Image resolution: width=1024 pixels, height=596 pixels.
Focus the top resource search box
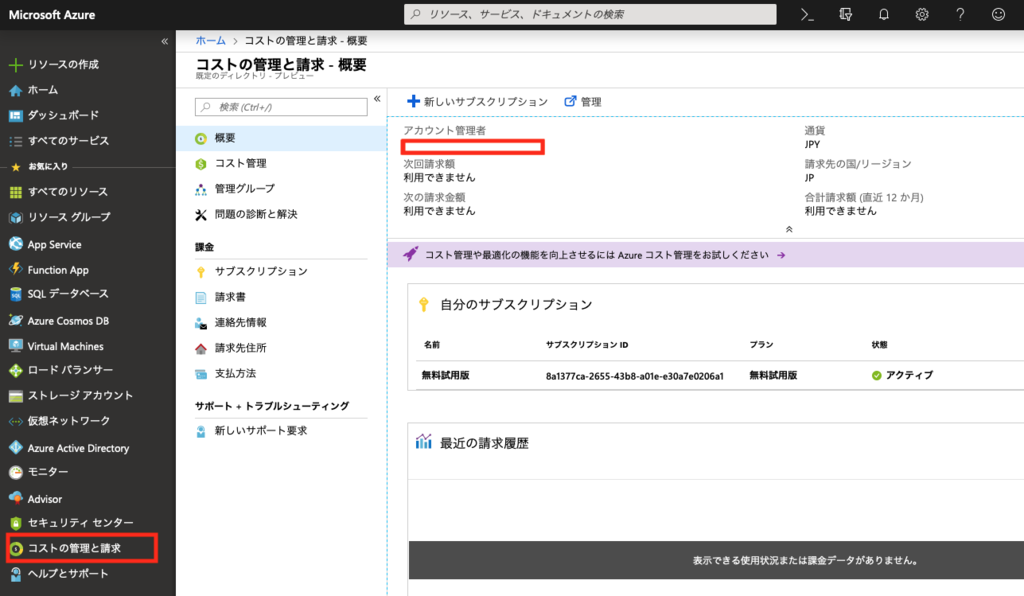click(590, 14)
